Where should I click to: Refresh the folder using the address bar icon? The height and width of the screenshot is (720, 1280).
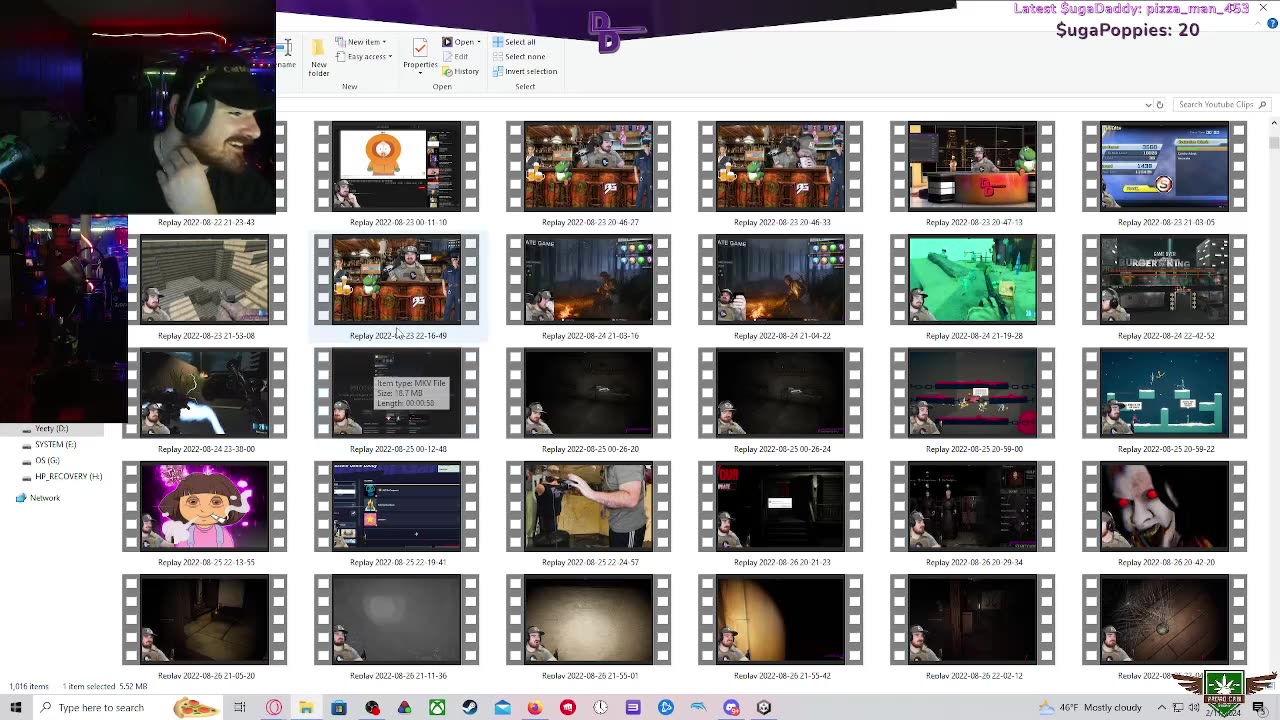1160,104
